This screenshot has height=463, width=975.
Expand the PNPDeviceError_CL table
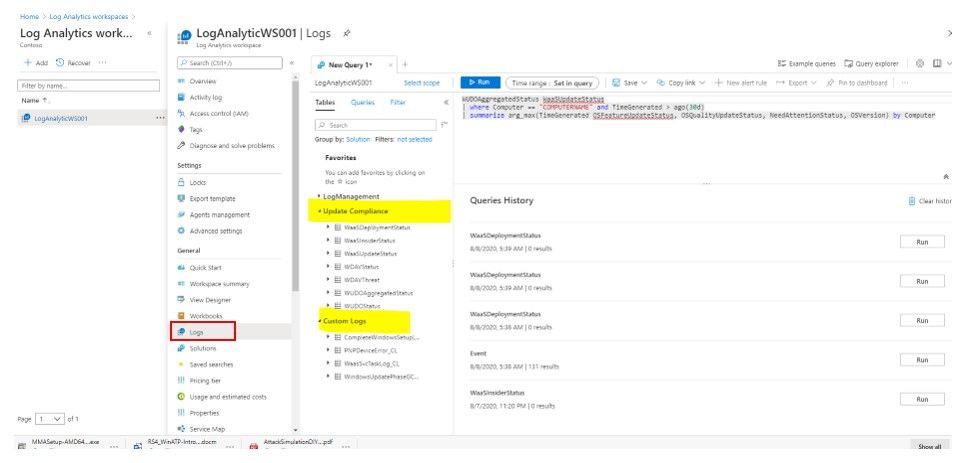click(x=328, y=351)
